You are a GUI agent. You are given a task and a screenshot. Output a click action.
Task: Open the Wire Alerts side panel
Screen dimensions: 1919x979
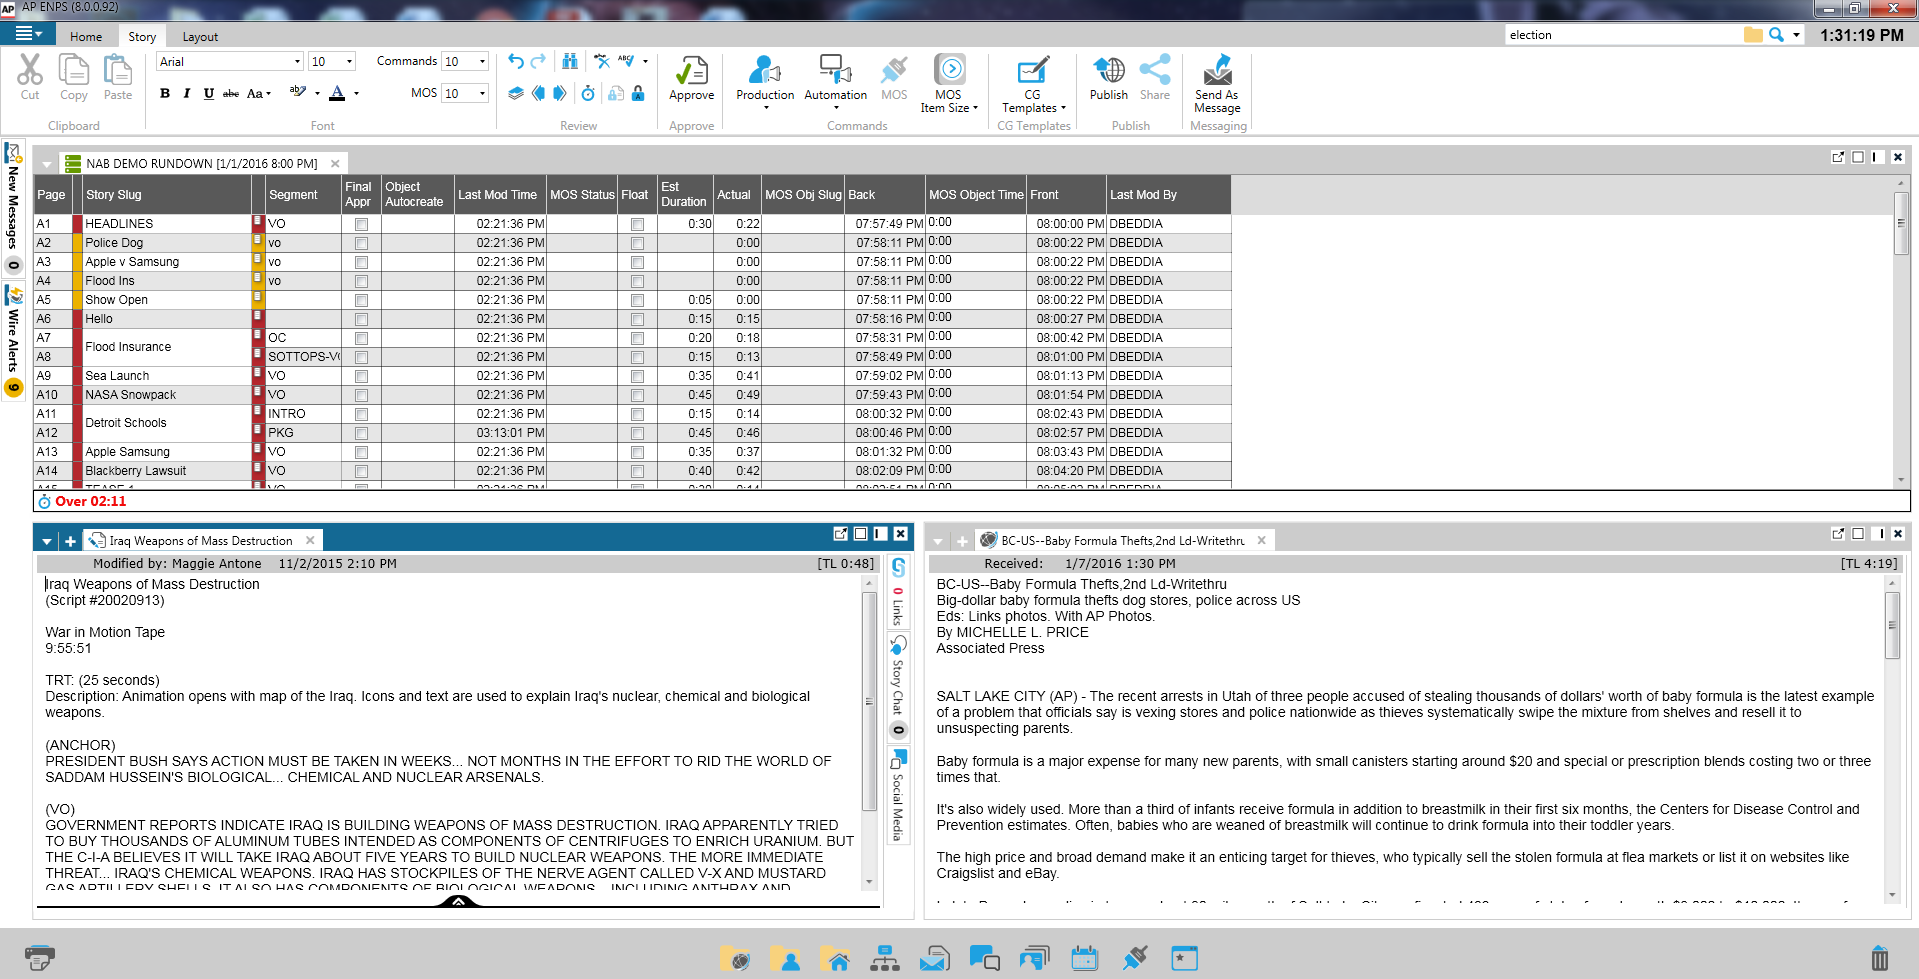pyautogui.click(x=13, y=340)
